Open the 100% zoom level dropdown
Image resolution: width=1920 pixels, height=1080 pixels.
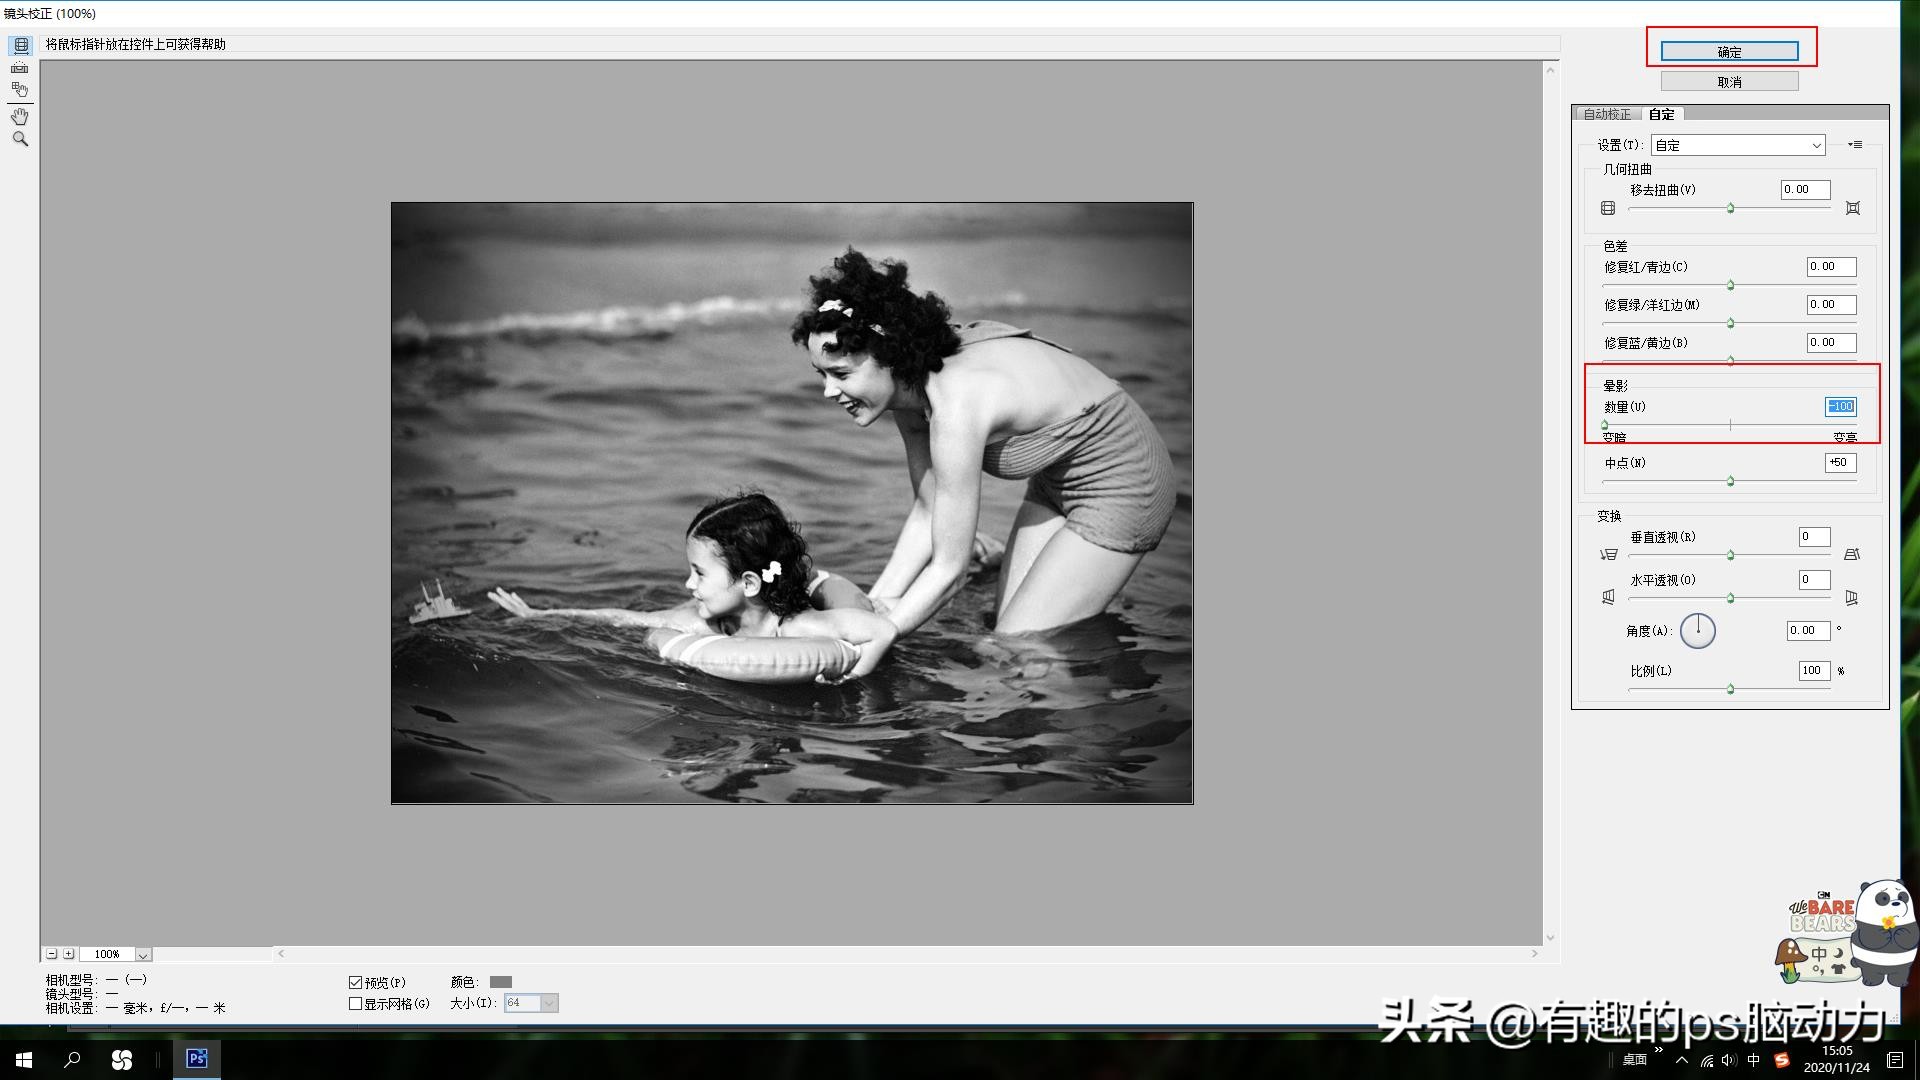click(143, 955)
